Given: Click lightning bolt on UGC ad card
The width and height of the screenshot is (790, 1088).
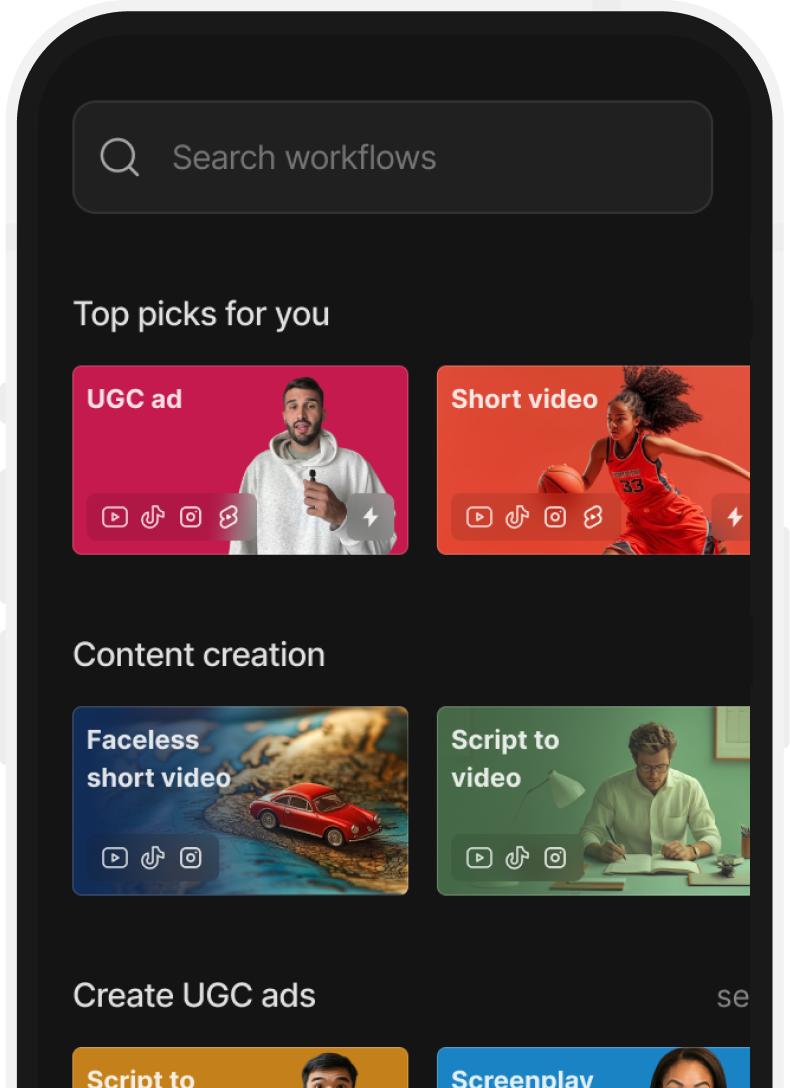Looking at the screenshot, I should click(370, 517).
